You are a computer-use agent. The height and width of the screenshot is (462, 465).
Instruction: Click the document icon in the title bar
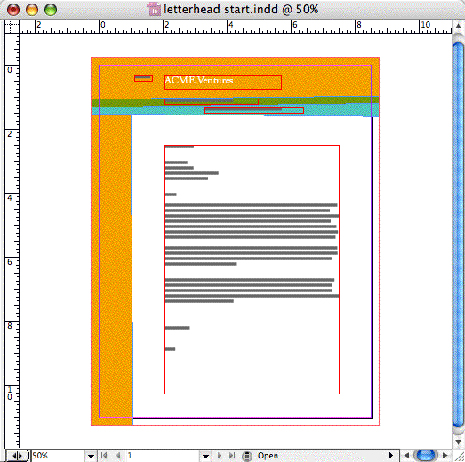click(x=154, y=9)
